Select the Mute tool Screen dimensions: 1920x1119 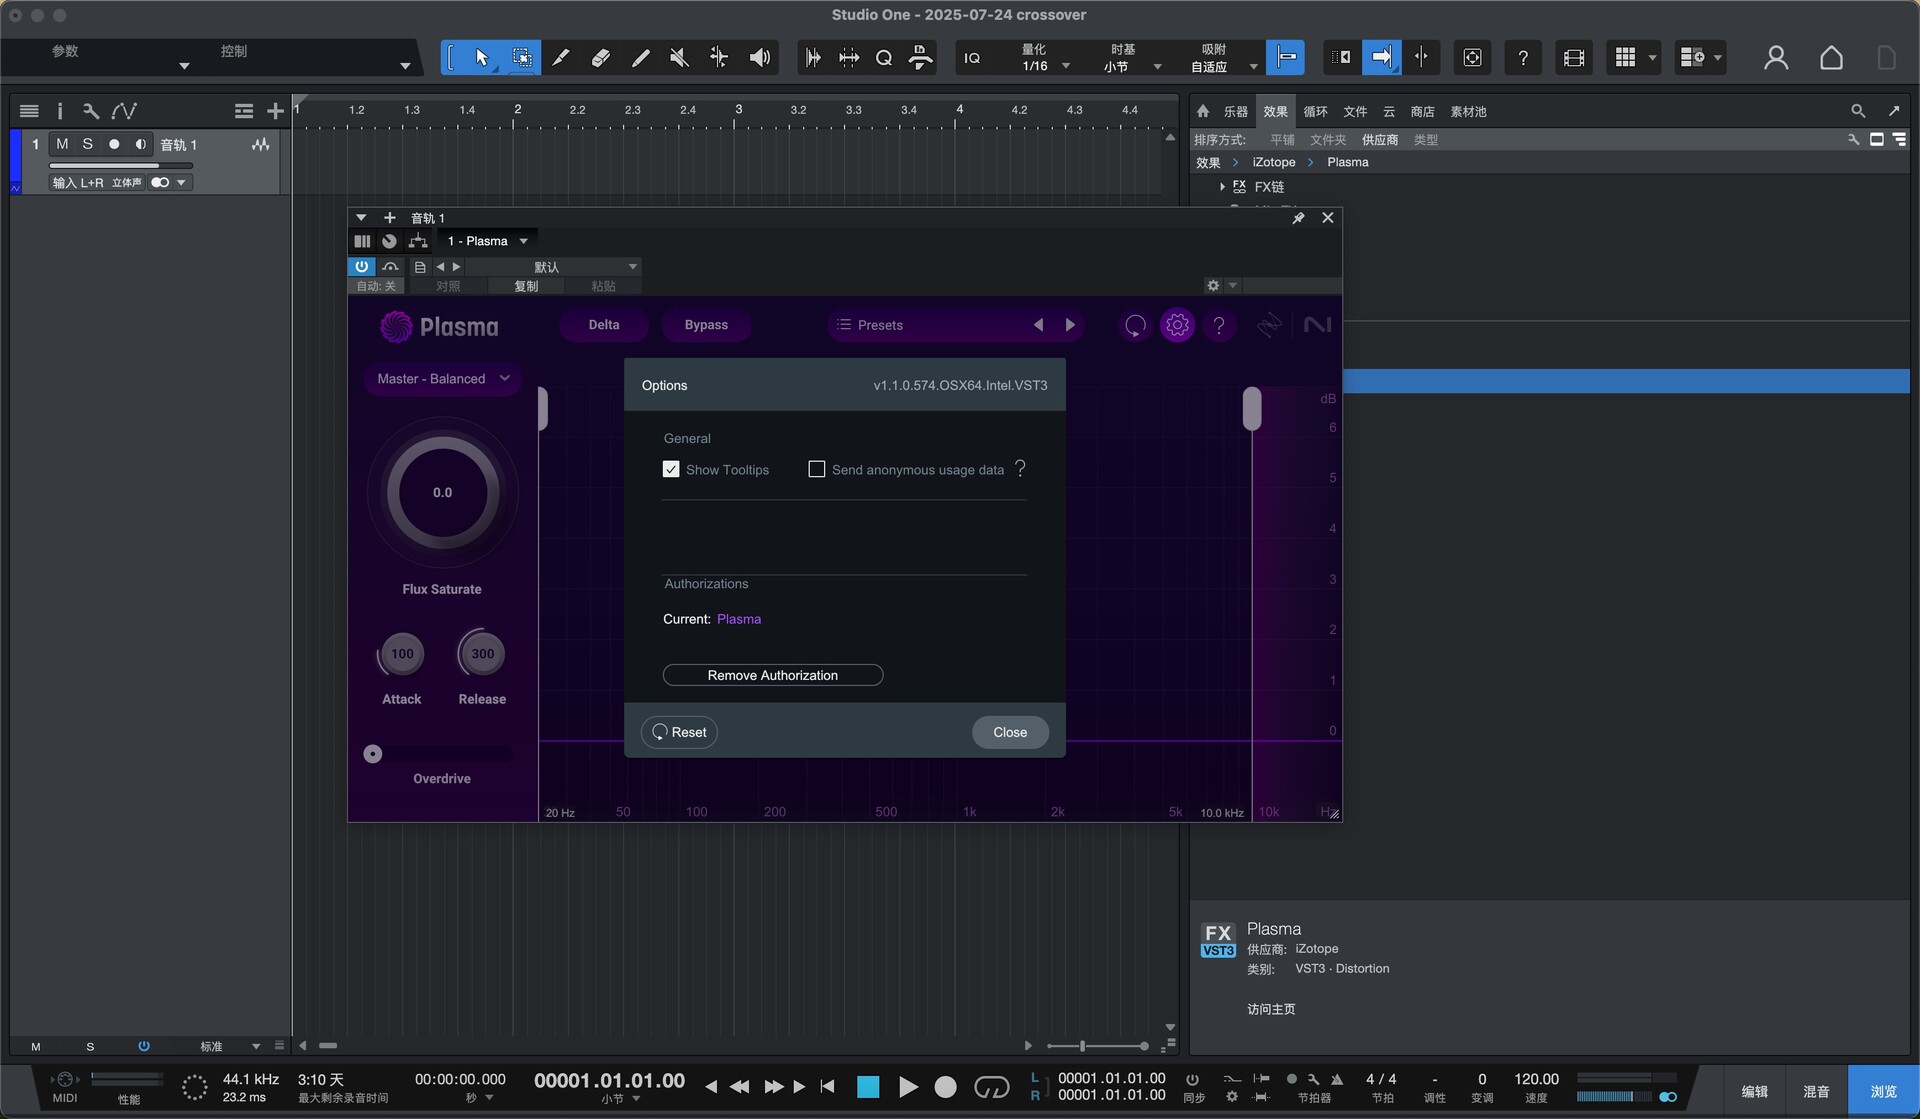pyautogui.click(x=679, y=58)
